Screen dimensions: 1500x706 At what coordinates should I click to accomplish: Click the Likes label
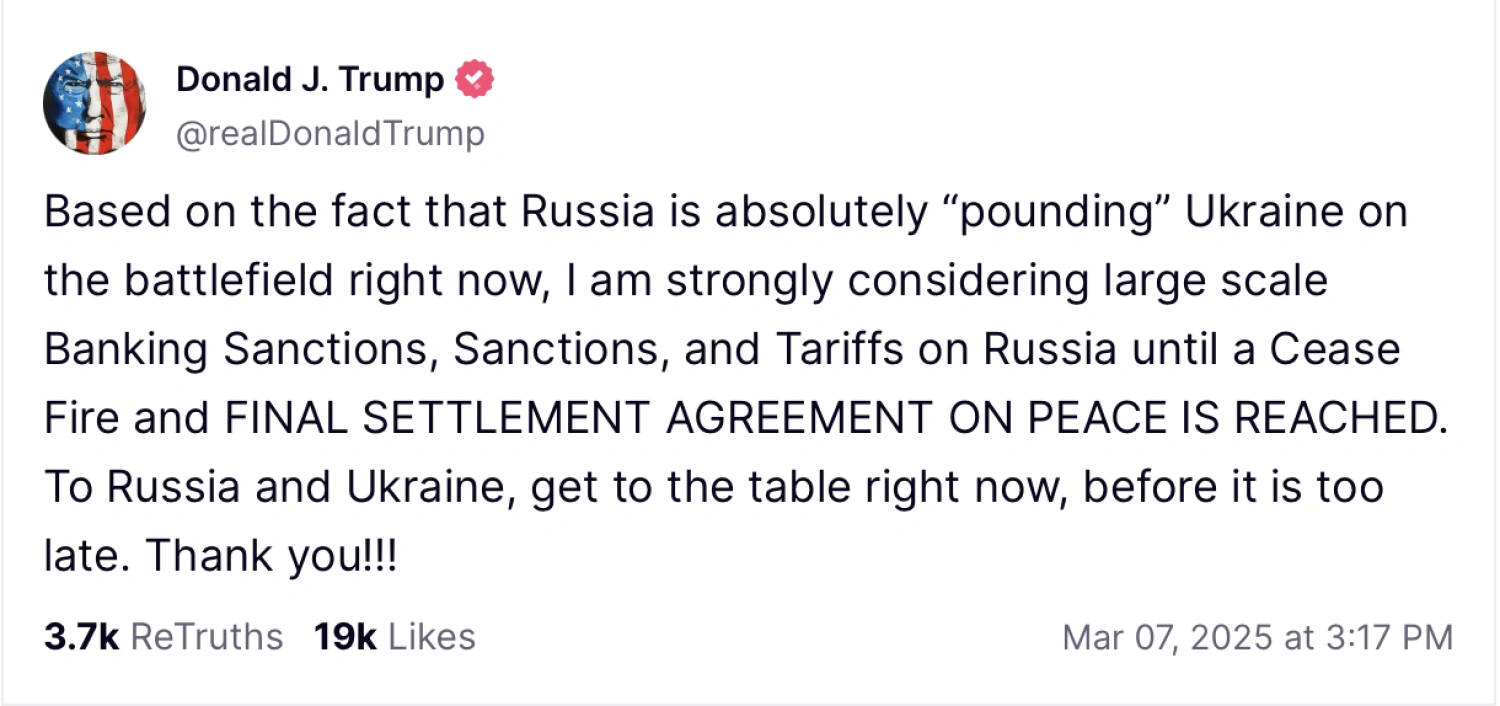click(x=431, y=636)
